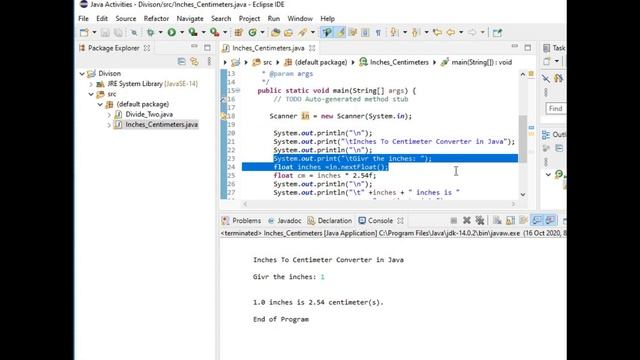Click the Clear Console icon
The height and width of the screenshot is (360, 640).
click(497, 220)
